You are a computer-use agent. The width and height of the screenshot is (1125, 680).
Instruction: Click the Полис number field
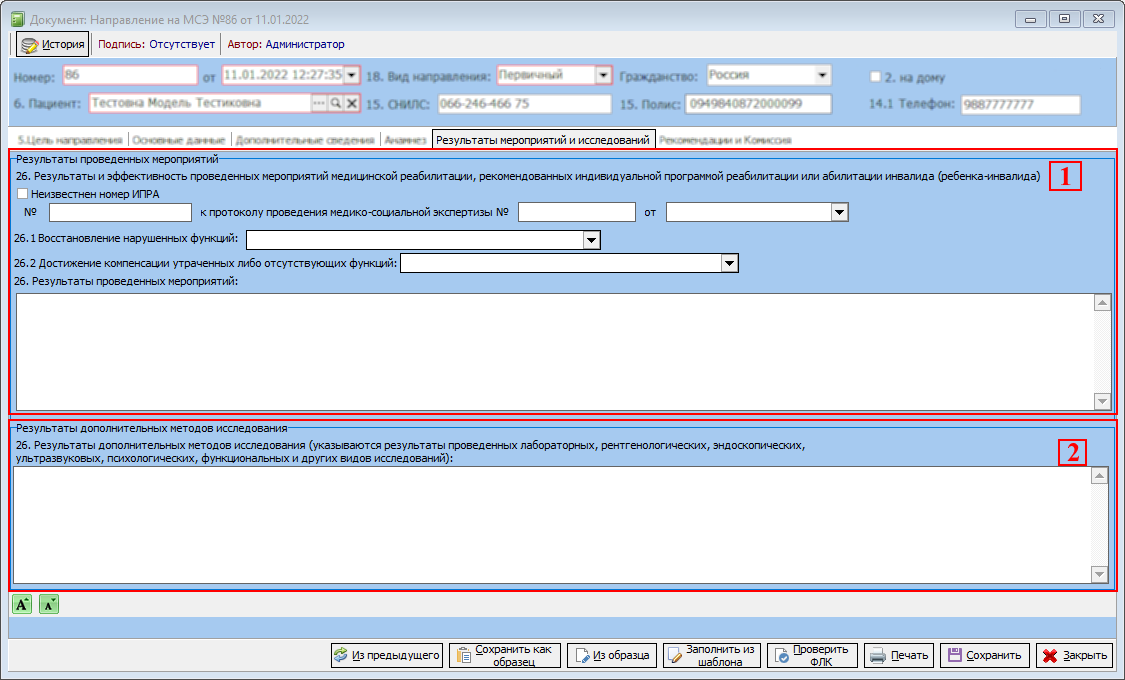[758, 104]
